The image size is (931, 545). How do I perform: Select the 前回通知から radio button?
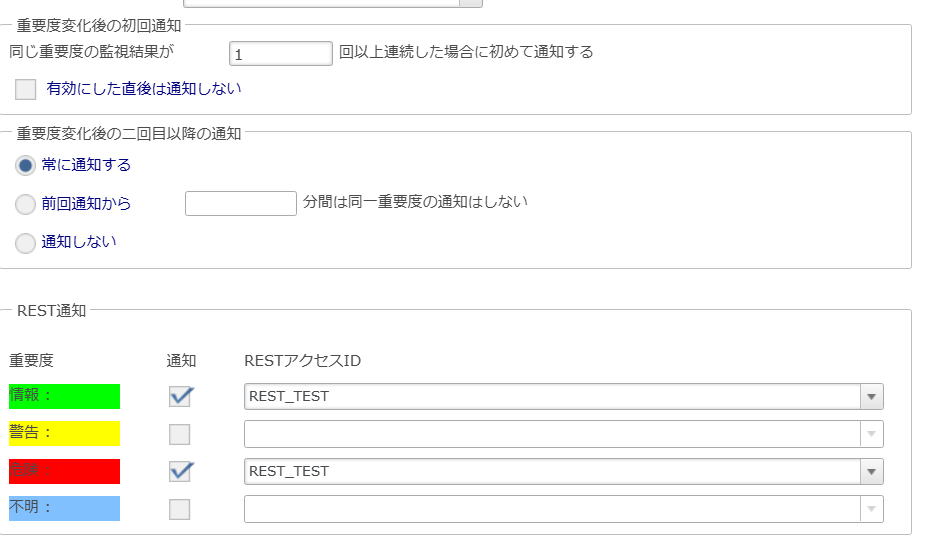(25, 204)
